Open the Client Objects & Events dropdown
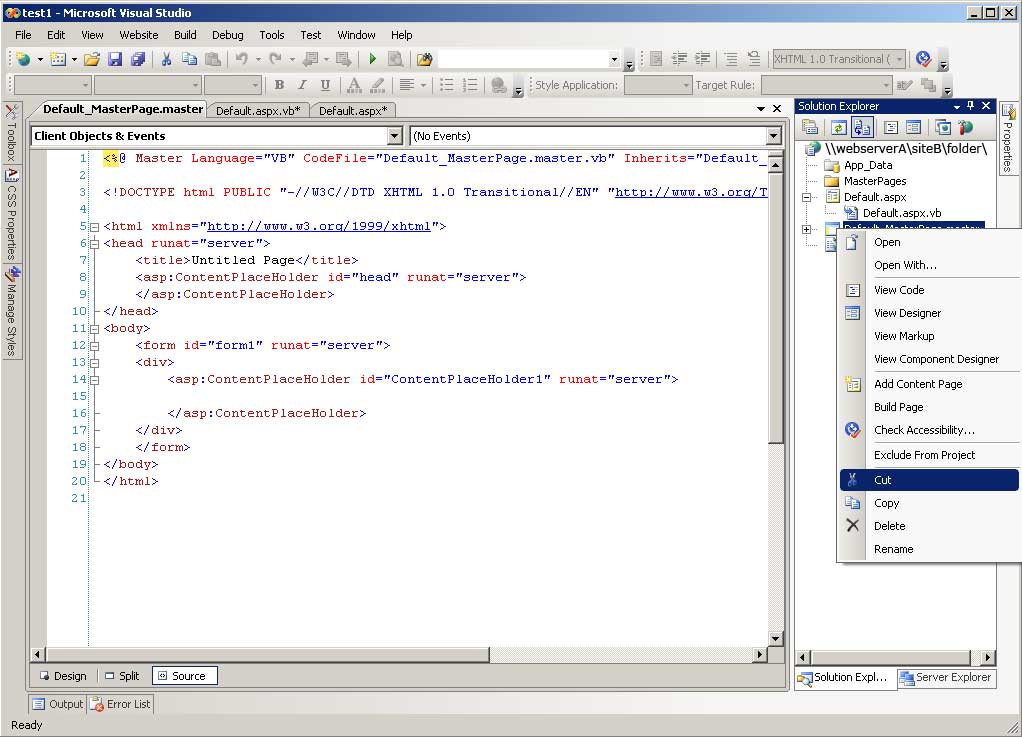The width and height of the screenshot is (1022, 737). (394, 136)
